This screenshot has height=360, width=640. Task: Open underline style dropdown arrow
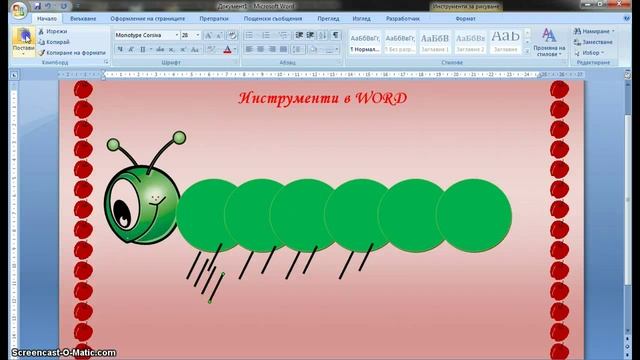[x=151, y=49]
